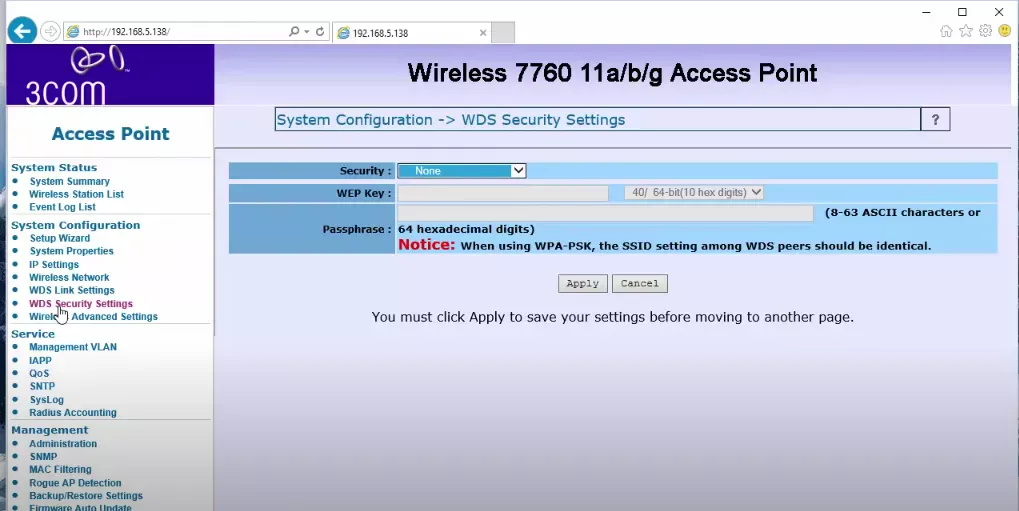Screen dimensions: 1019x511
Task: Click the Cancel button
Action: (639, 283)
